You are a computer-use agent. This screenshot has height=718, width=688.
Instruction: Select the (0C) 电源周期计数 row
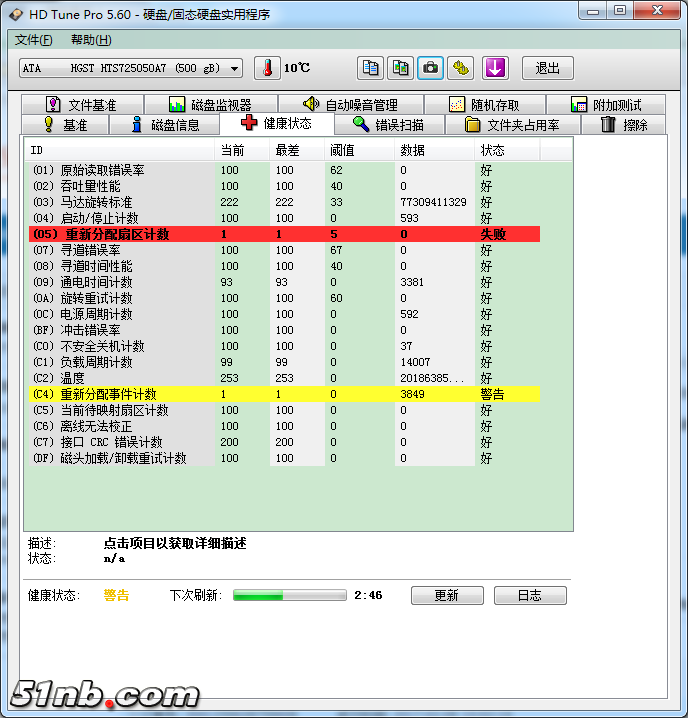click(x=284, y=314)
